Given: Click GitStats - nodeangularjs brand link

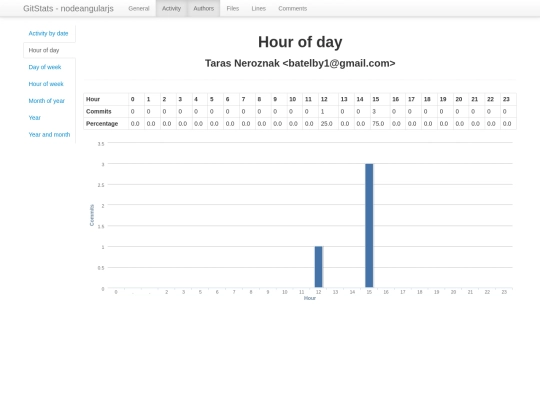Looking at the screenshot, I should 68,8.
